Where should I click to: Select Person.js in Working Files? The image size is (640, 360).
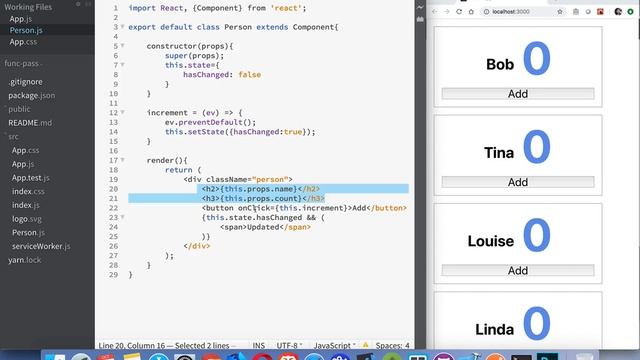(26, 30)
